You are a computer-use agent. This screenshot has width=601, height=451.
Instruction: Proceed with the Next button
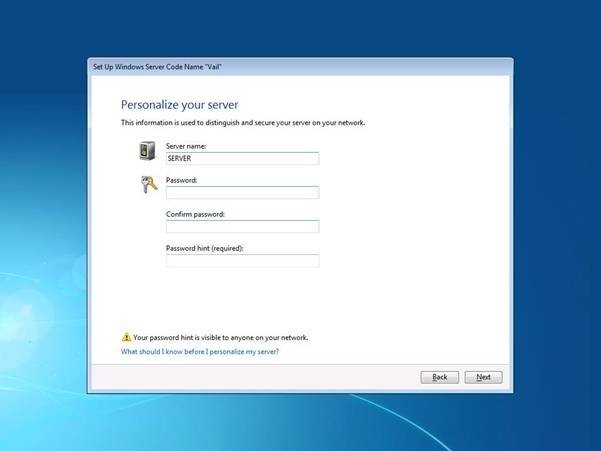point(483,377)
